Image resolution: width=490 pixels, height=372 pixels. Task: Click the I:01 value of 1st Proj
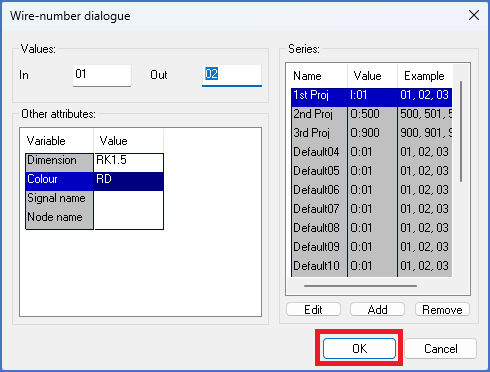372,98
